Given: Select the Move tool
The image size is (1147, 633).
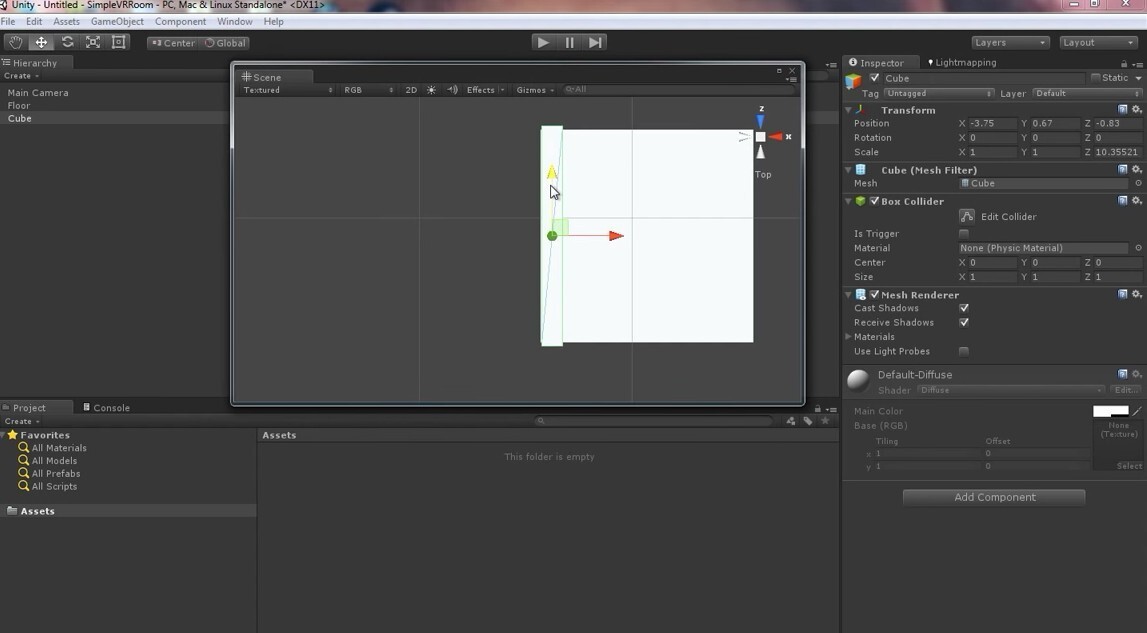Looking at the screenshot, I should coord(40,42).
